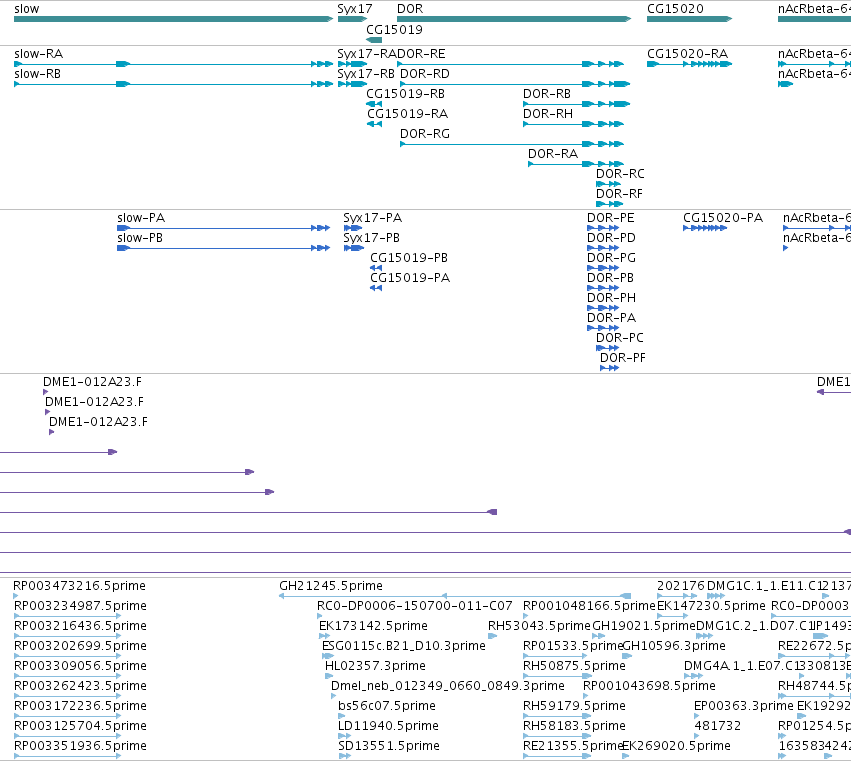Image resolution: width=851 pixels, height=761 pixels.
Task: Select the RC0-DP0006-150700-011-C07 EST
Action: click(x=320, y=616)
